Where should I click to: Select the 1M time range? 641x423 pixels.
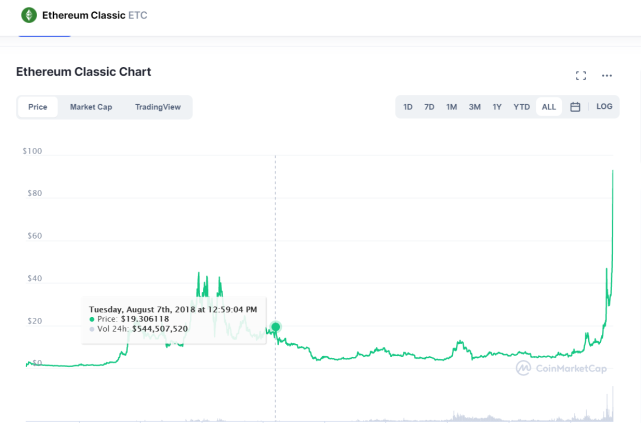click(451, 107)
